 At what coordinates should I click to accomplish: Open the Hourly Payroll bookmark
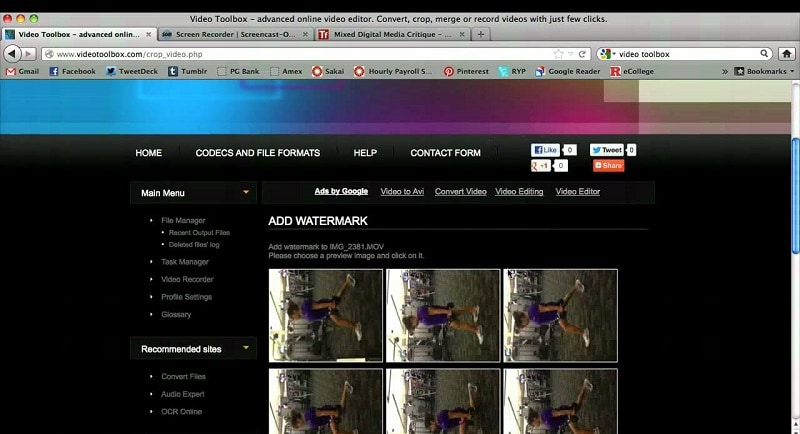point(393,71)
